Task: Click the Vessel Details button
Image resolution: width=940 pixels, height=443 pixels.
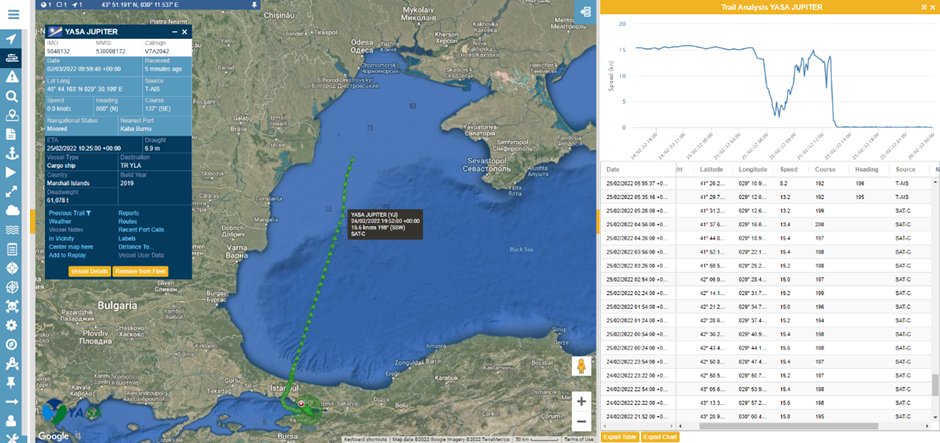Action: (x=90, y=272)
